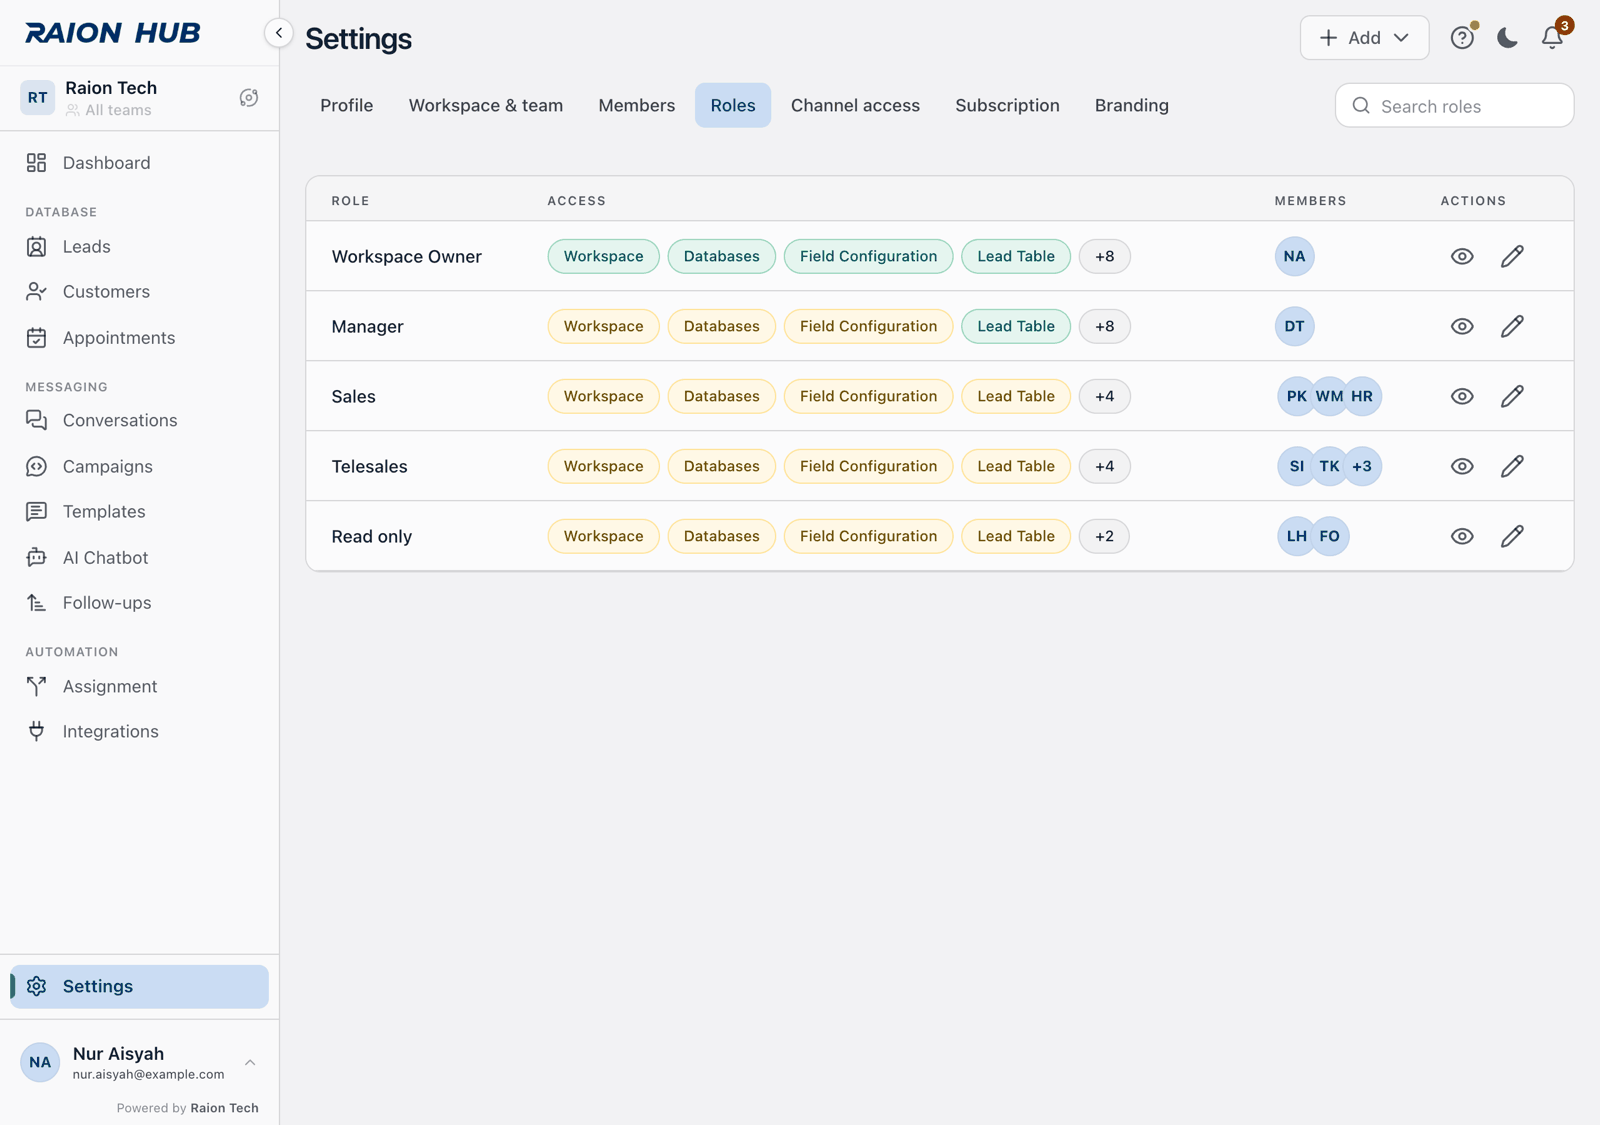Open Appointments in the sidebar

139,338
